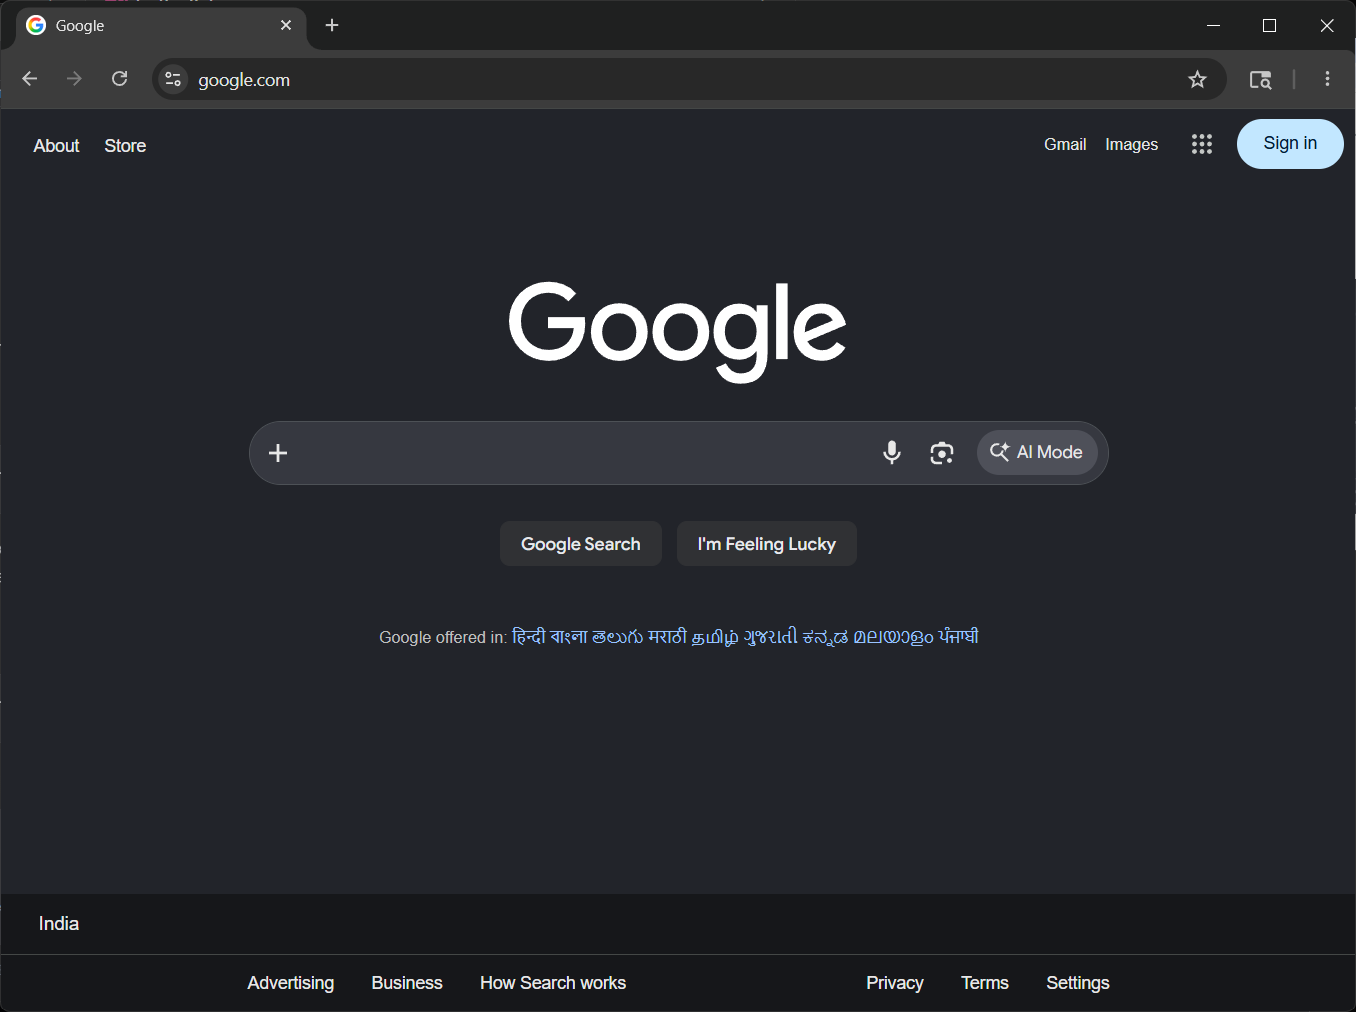Switch Google to Kannada language
This screenshot has width=1356, height=1012.
click(x=825, y=637)
